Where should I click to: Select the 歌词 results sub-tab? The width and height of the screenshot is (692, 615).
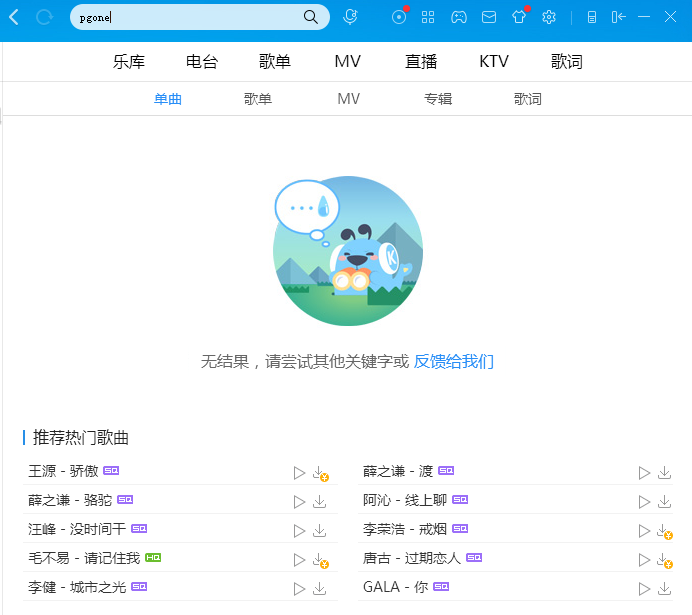527,99
